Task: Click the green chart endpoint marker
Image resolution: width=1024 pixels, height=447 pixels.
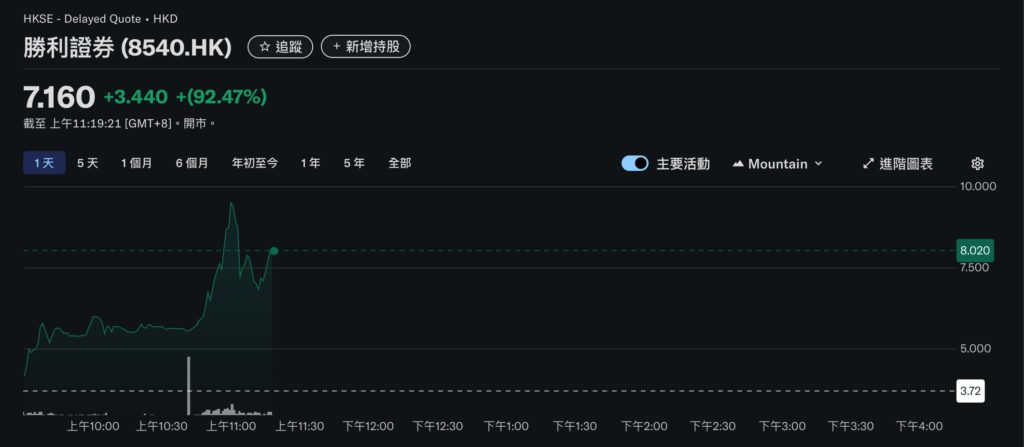Action: tap(273, 250)
